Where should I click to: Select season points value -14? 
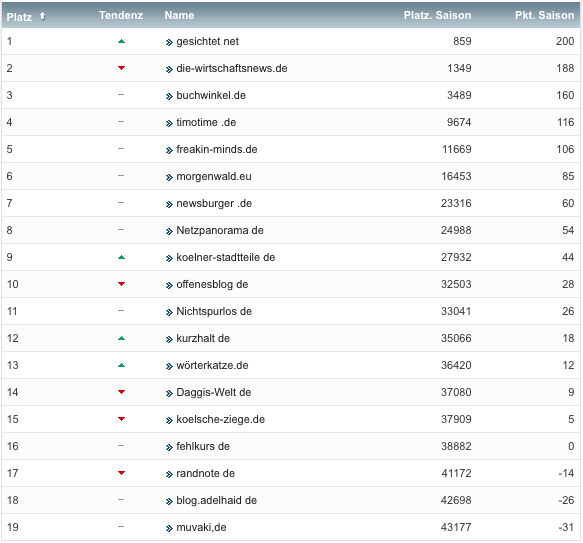coord(566,473)
